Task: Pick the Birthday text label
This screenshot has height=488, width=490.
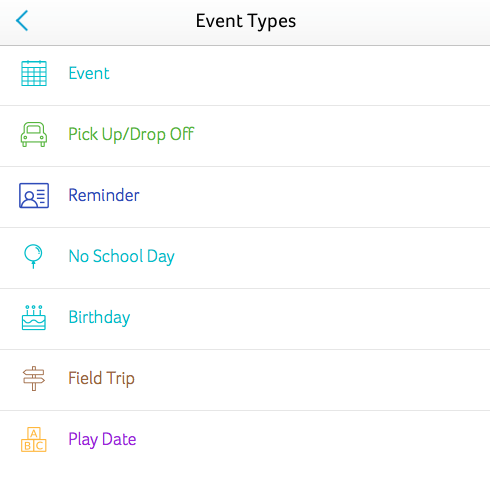Action: (x=99, y=317)
